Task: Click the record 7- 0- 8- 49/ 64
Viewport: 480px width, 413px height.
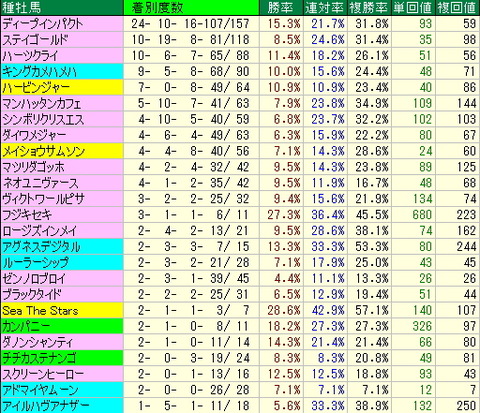Action: 194,88
